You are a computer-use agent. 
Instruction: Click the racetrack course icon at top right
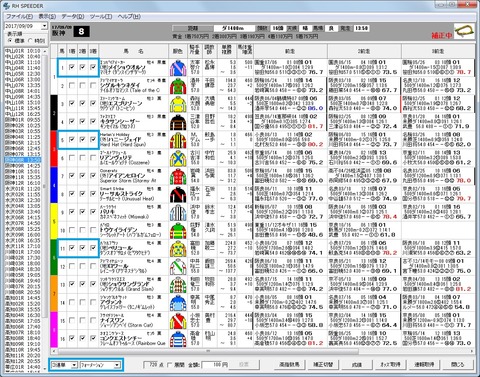[465, 31]
